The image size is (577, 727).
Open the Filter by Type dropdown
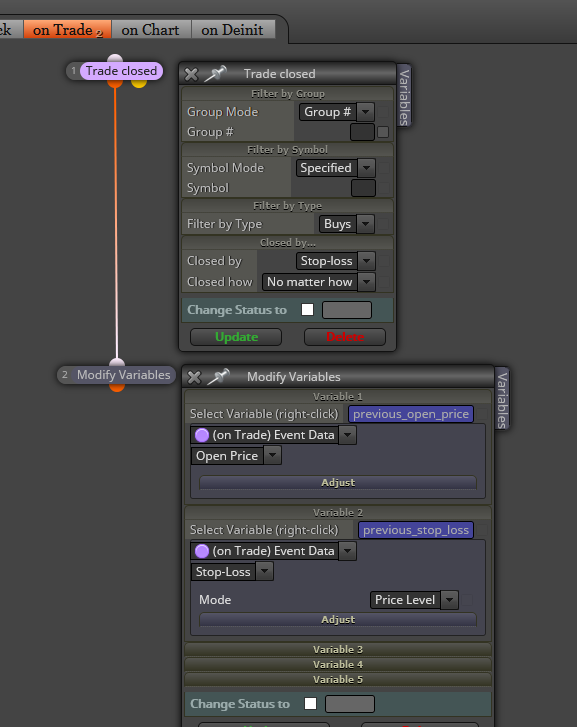(x=346, y=224)
